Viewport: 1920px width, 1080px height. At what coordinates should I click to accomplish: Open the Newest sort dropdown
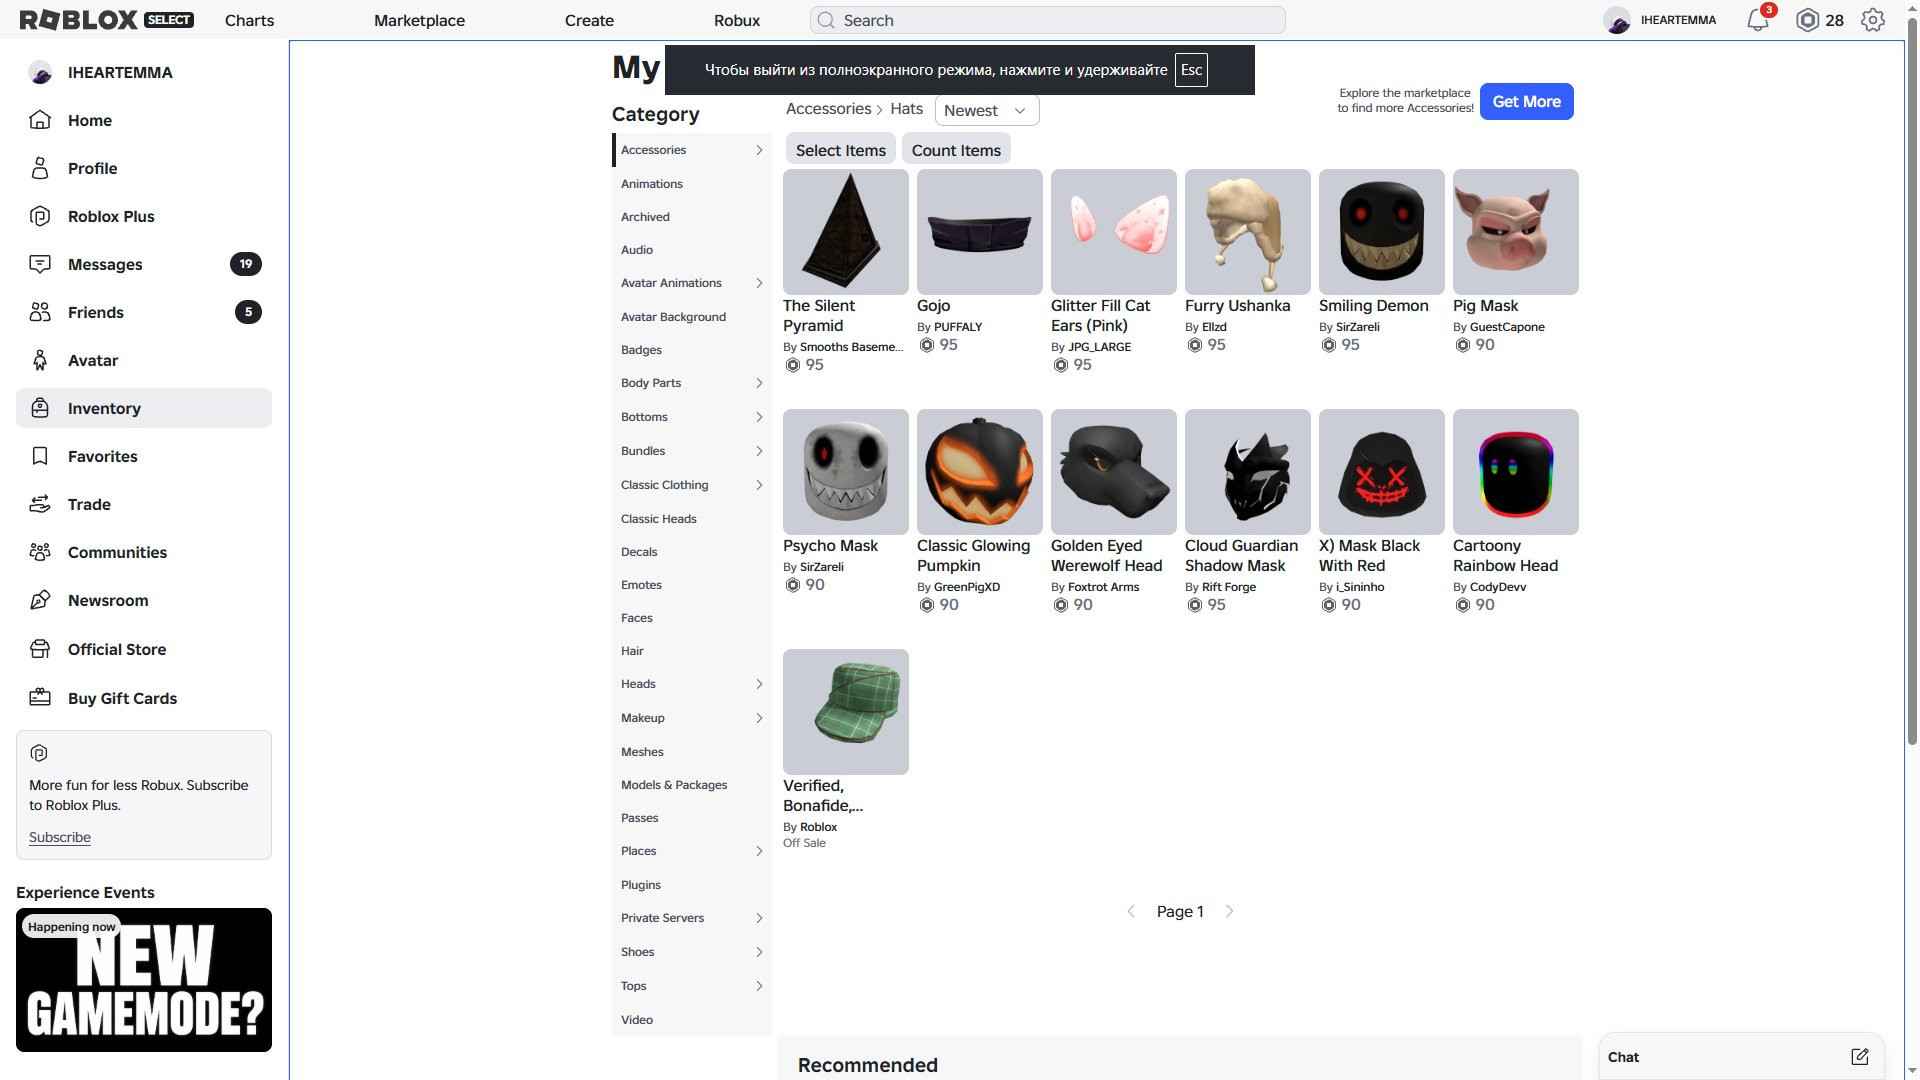click(987, 110)
